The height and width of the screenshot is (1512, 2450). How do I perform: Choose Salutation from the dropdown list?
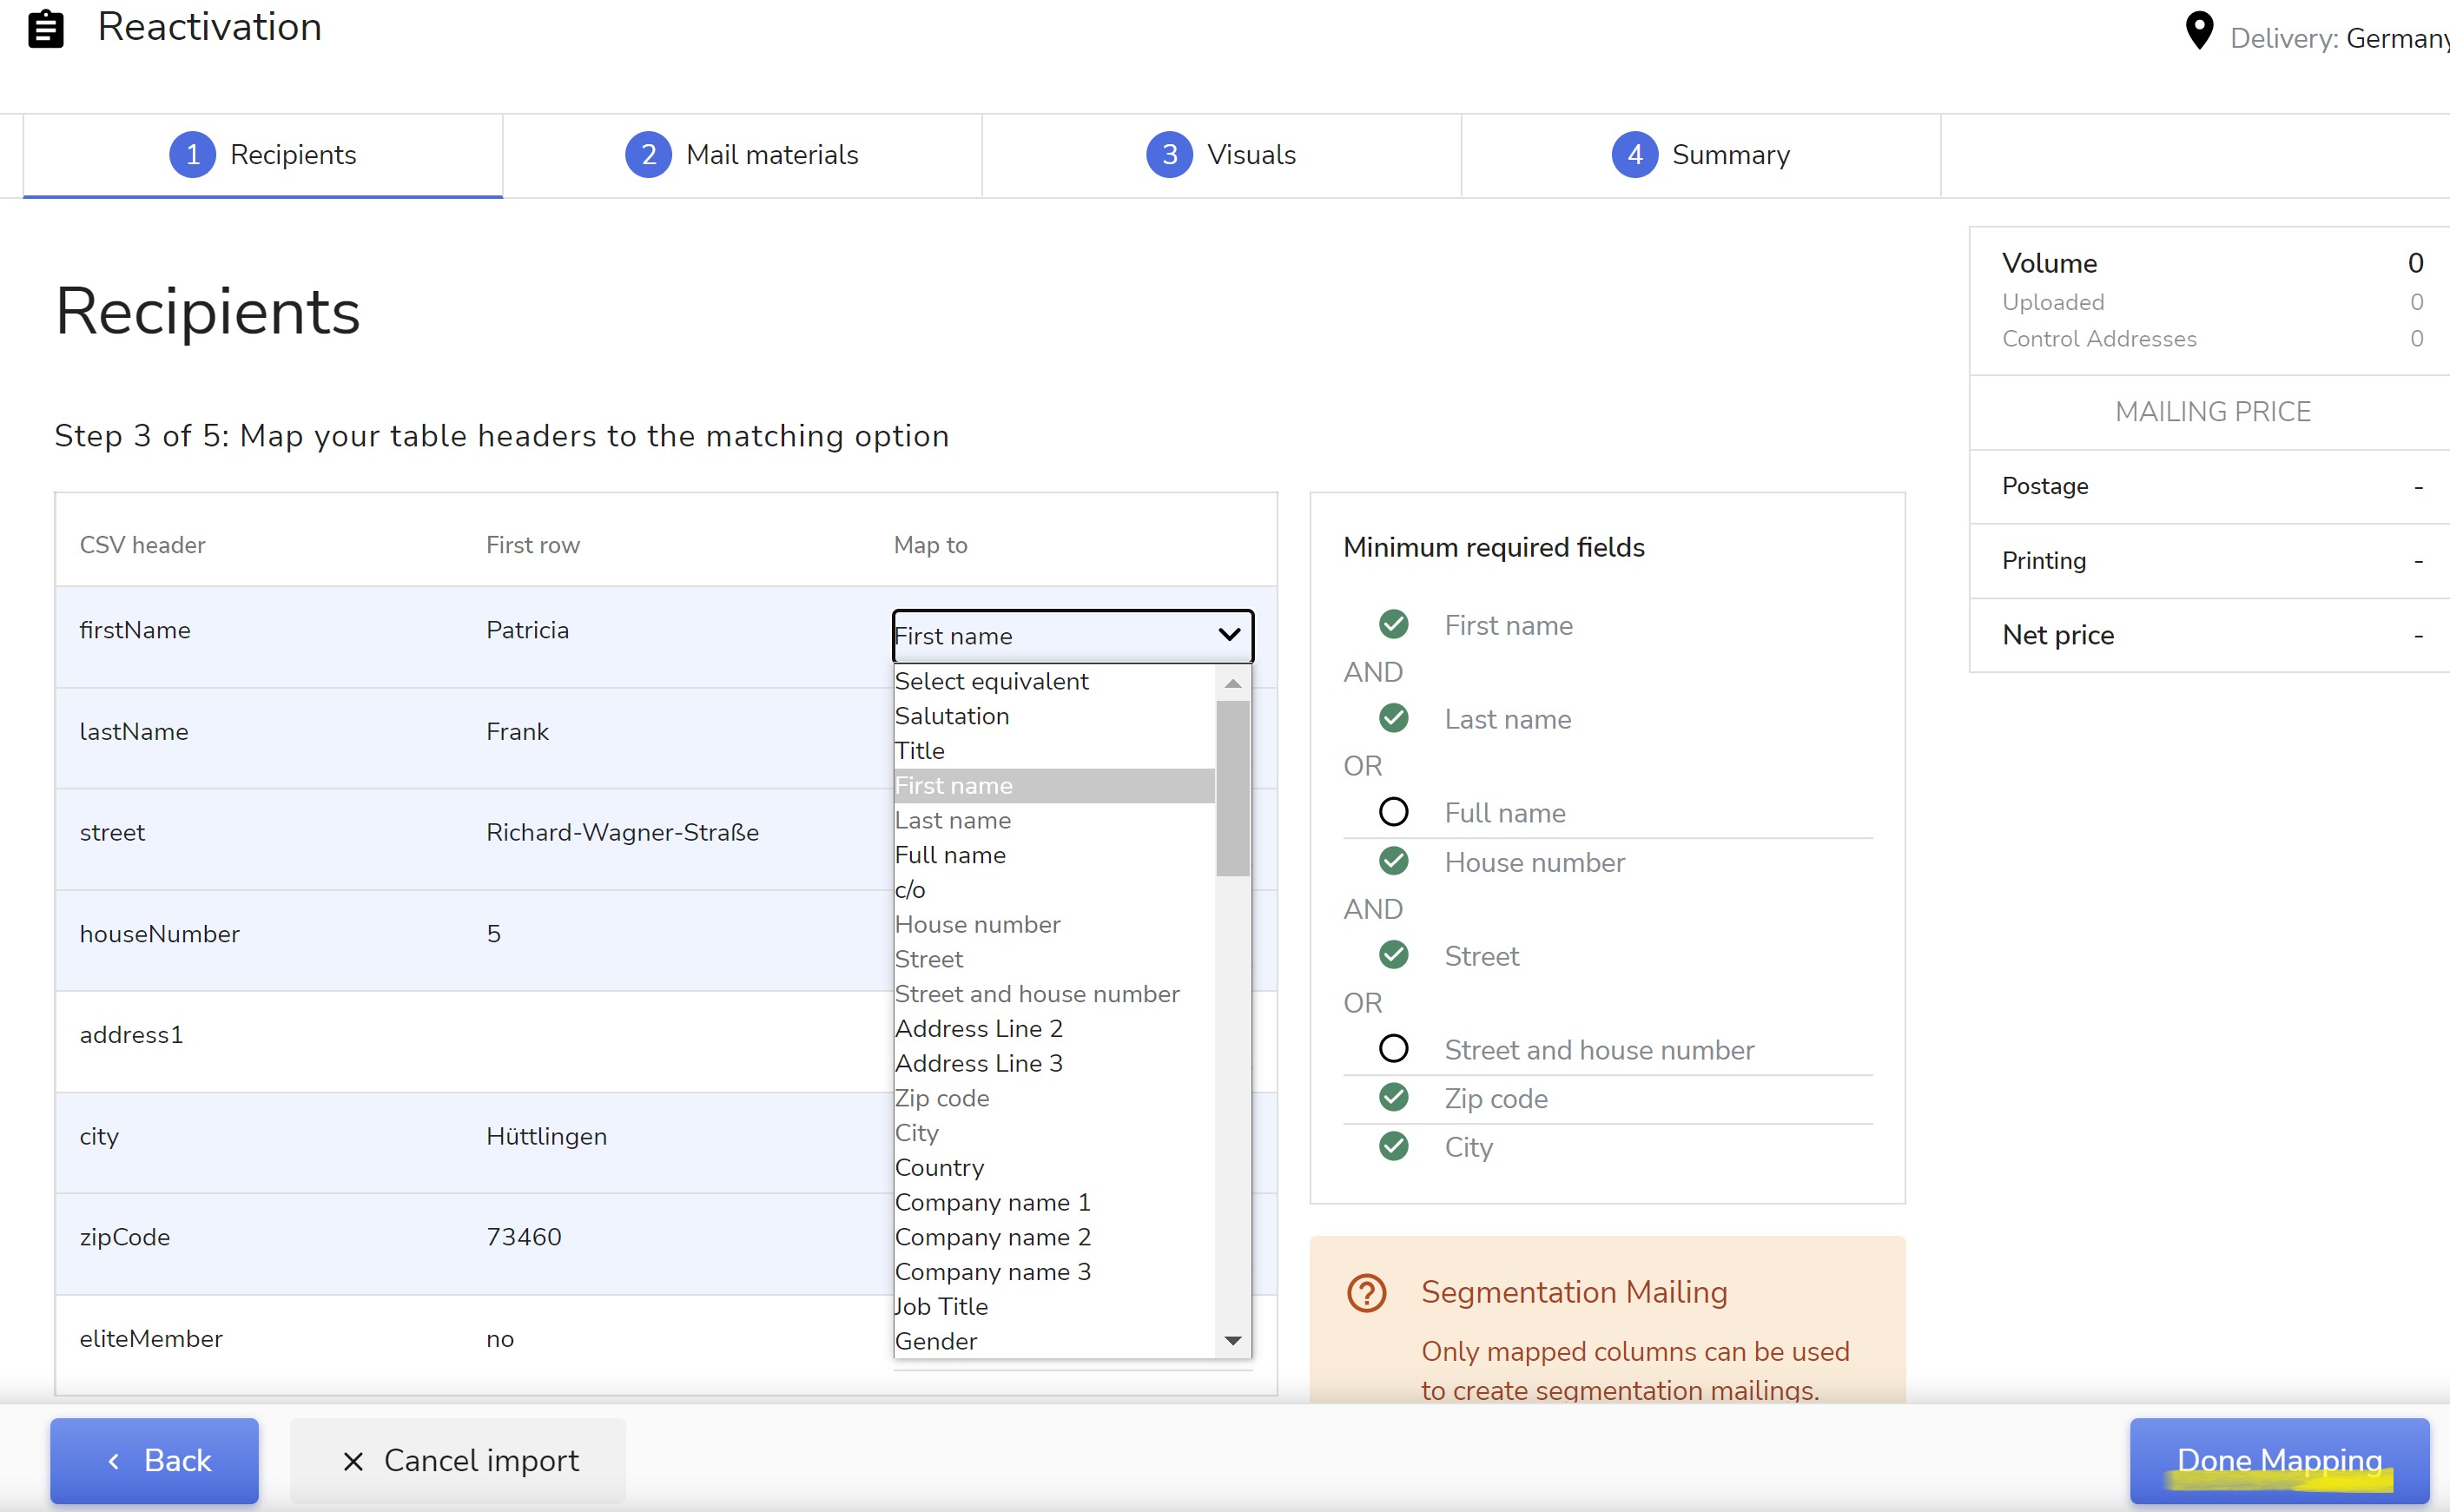point(952,716)
